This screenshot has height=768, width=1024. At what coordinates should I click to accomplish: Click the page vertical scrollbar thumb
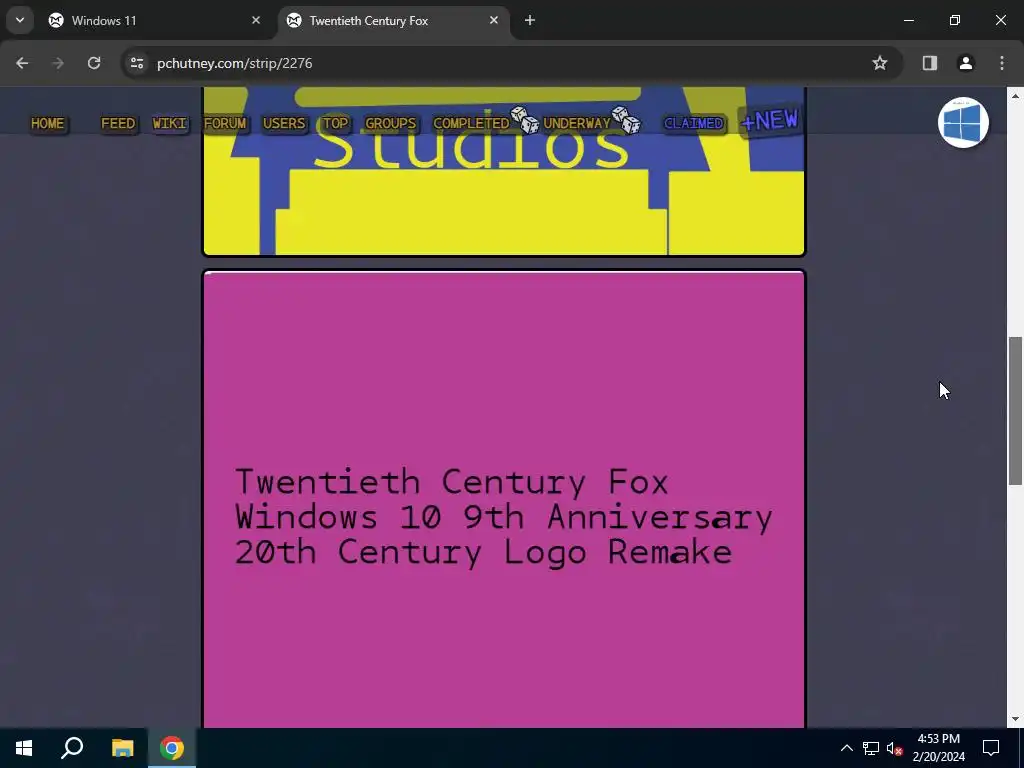click(1015, 411)
